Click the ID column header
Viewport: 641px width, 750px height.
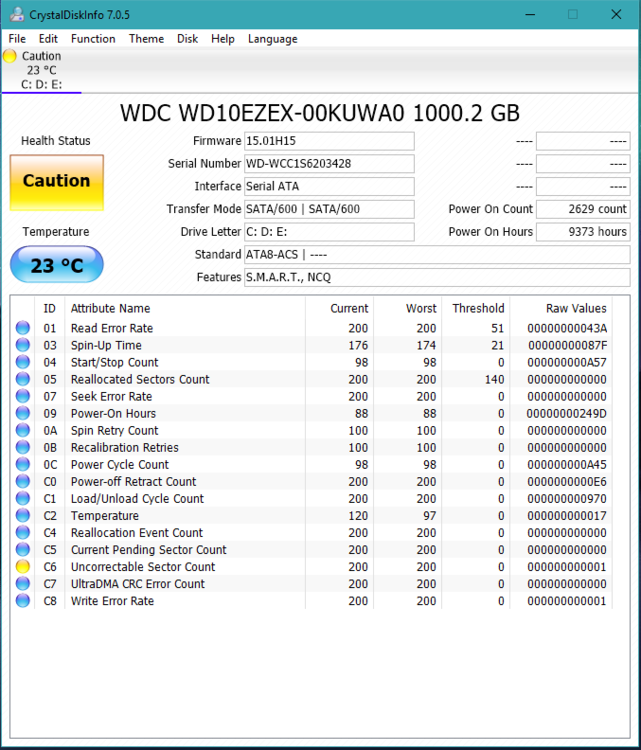click(50, 309)
